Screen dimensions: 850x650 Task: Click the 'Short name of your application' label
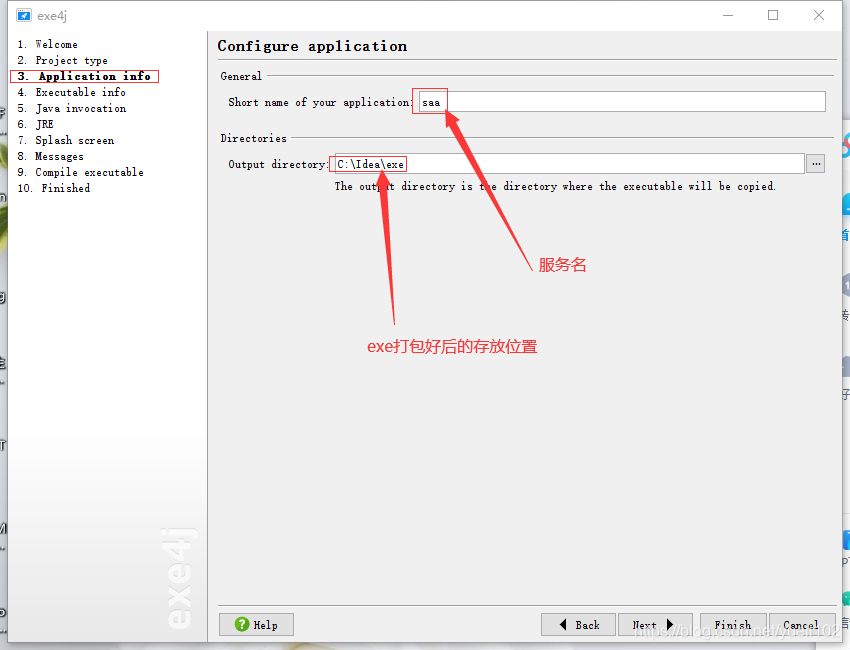320,102
